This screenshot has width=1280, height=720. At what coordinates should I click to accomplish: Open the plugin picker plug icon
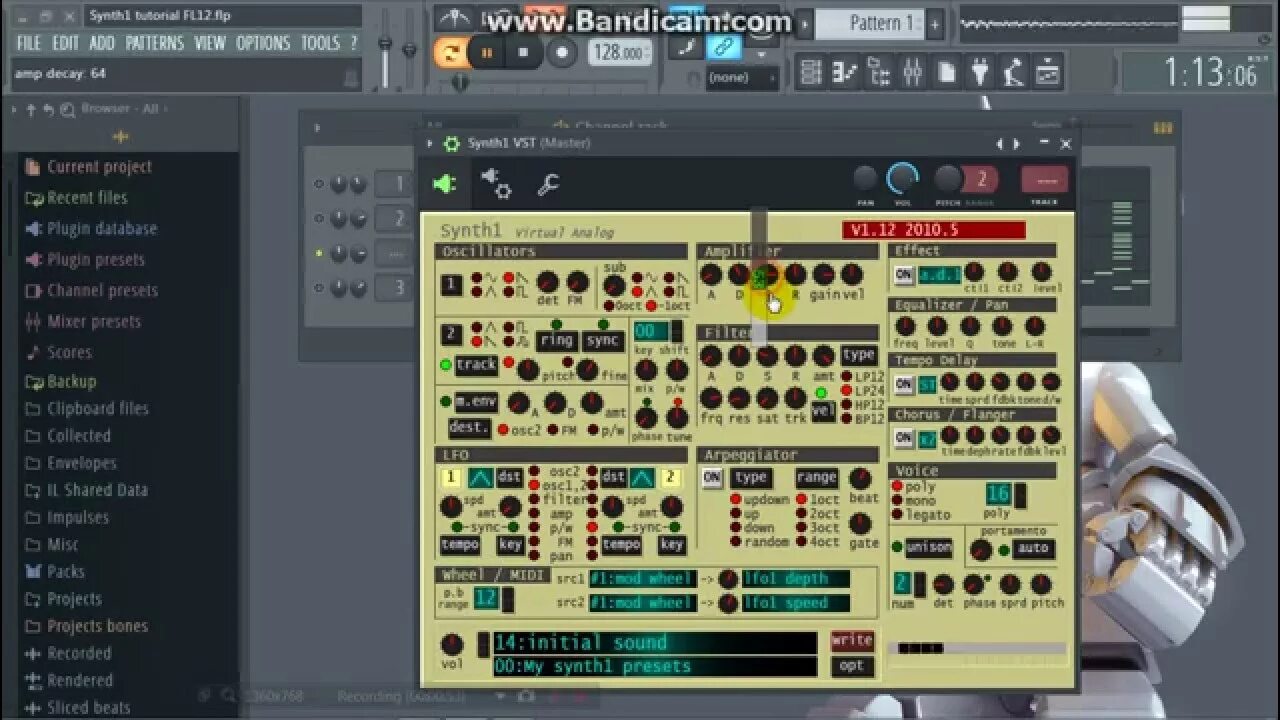980,72
